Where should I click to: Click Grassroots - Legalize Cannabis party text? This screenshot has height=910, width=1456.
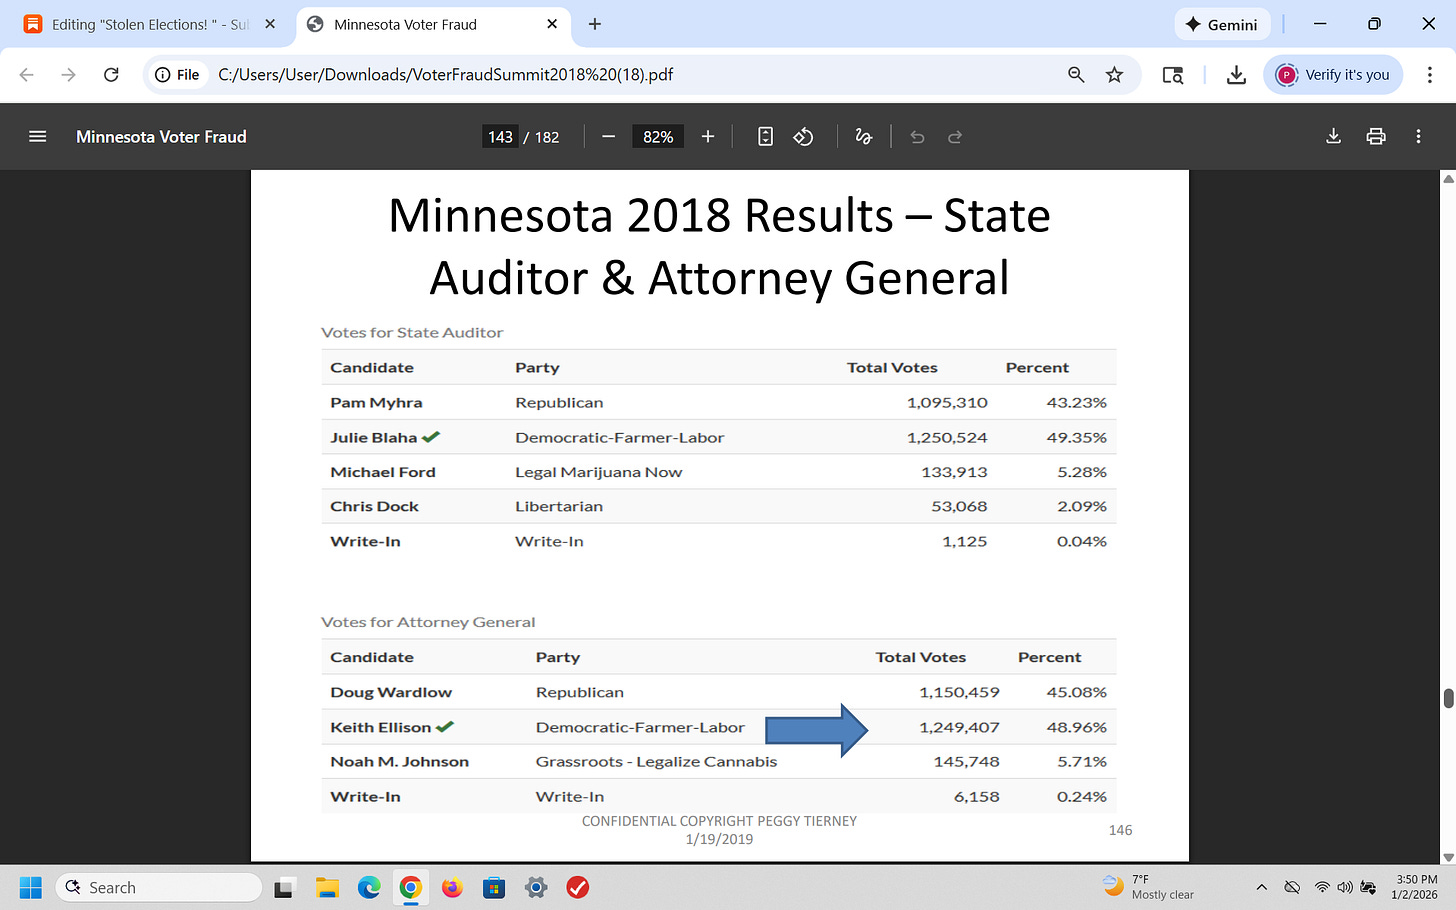pos(656,762)
